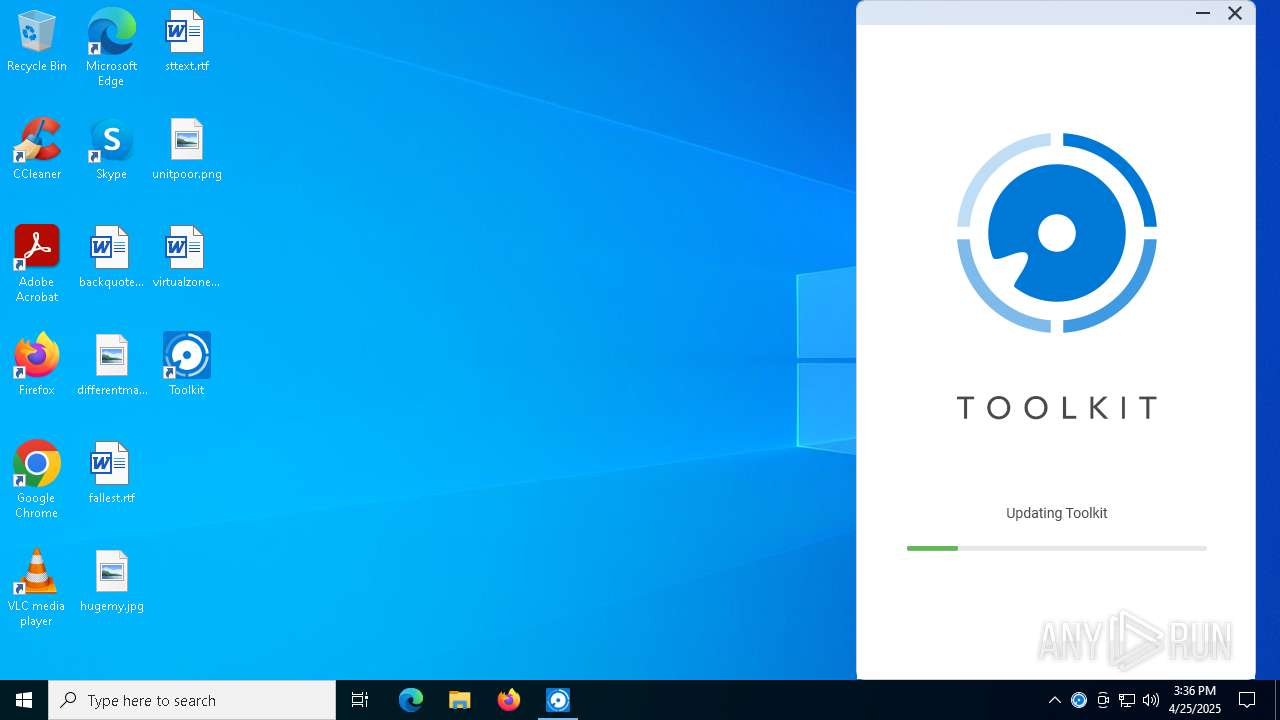
Task: Click the Toolkit update progress bar
Action: point(1056,548)
